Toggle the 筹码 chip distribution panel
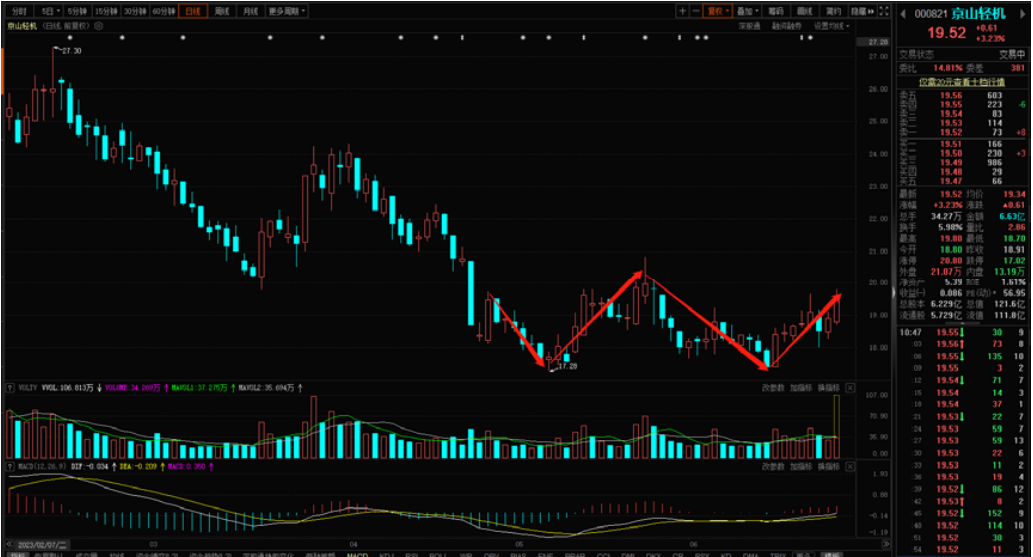Image resolution: width=1033 pixels, height=557 pixels. pyautogui.click(x=776, y=11)
